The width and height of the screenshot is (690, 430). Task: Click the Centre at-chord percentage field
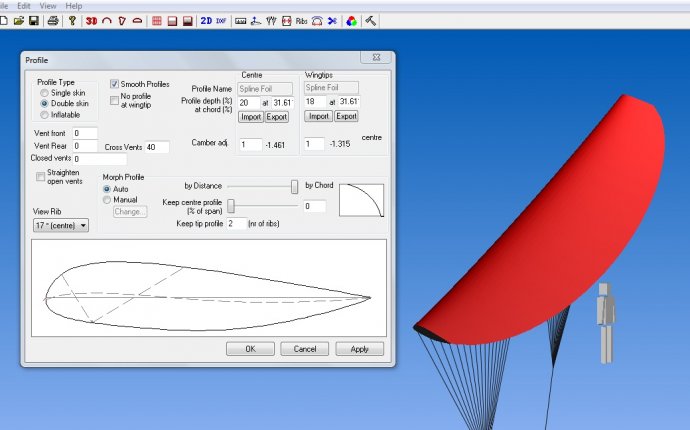click(x=283, y=103)
